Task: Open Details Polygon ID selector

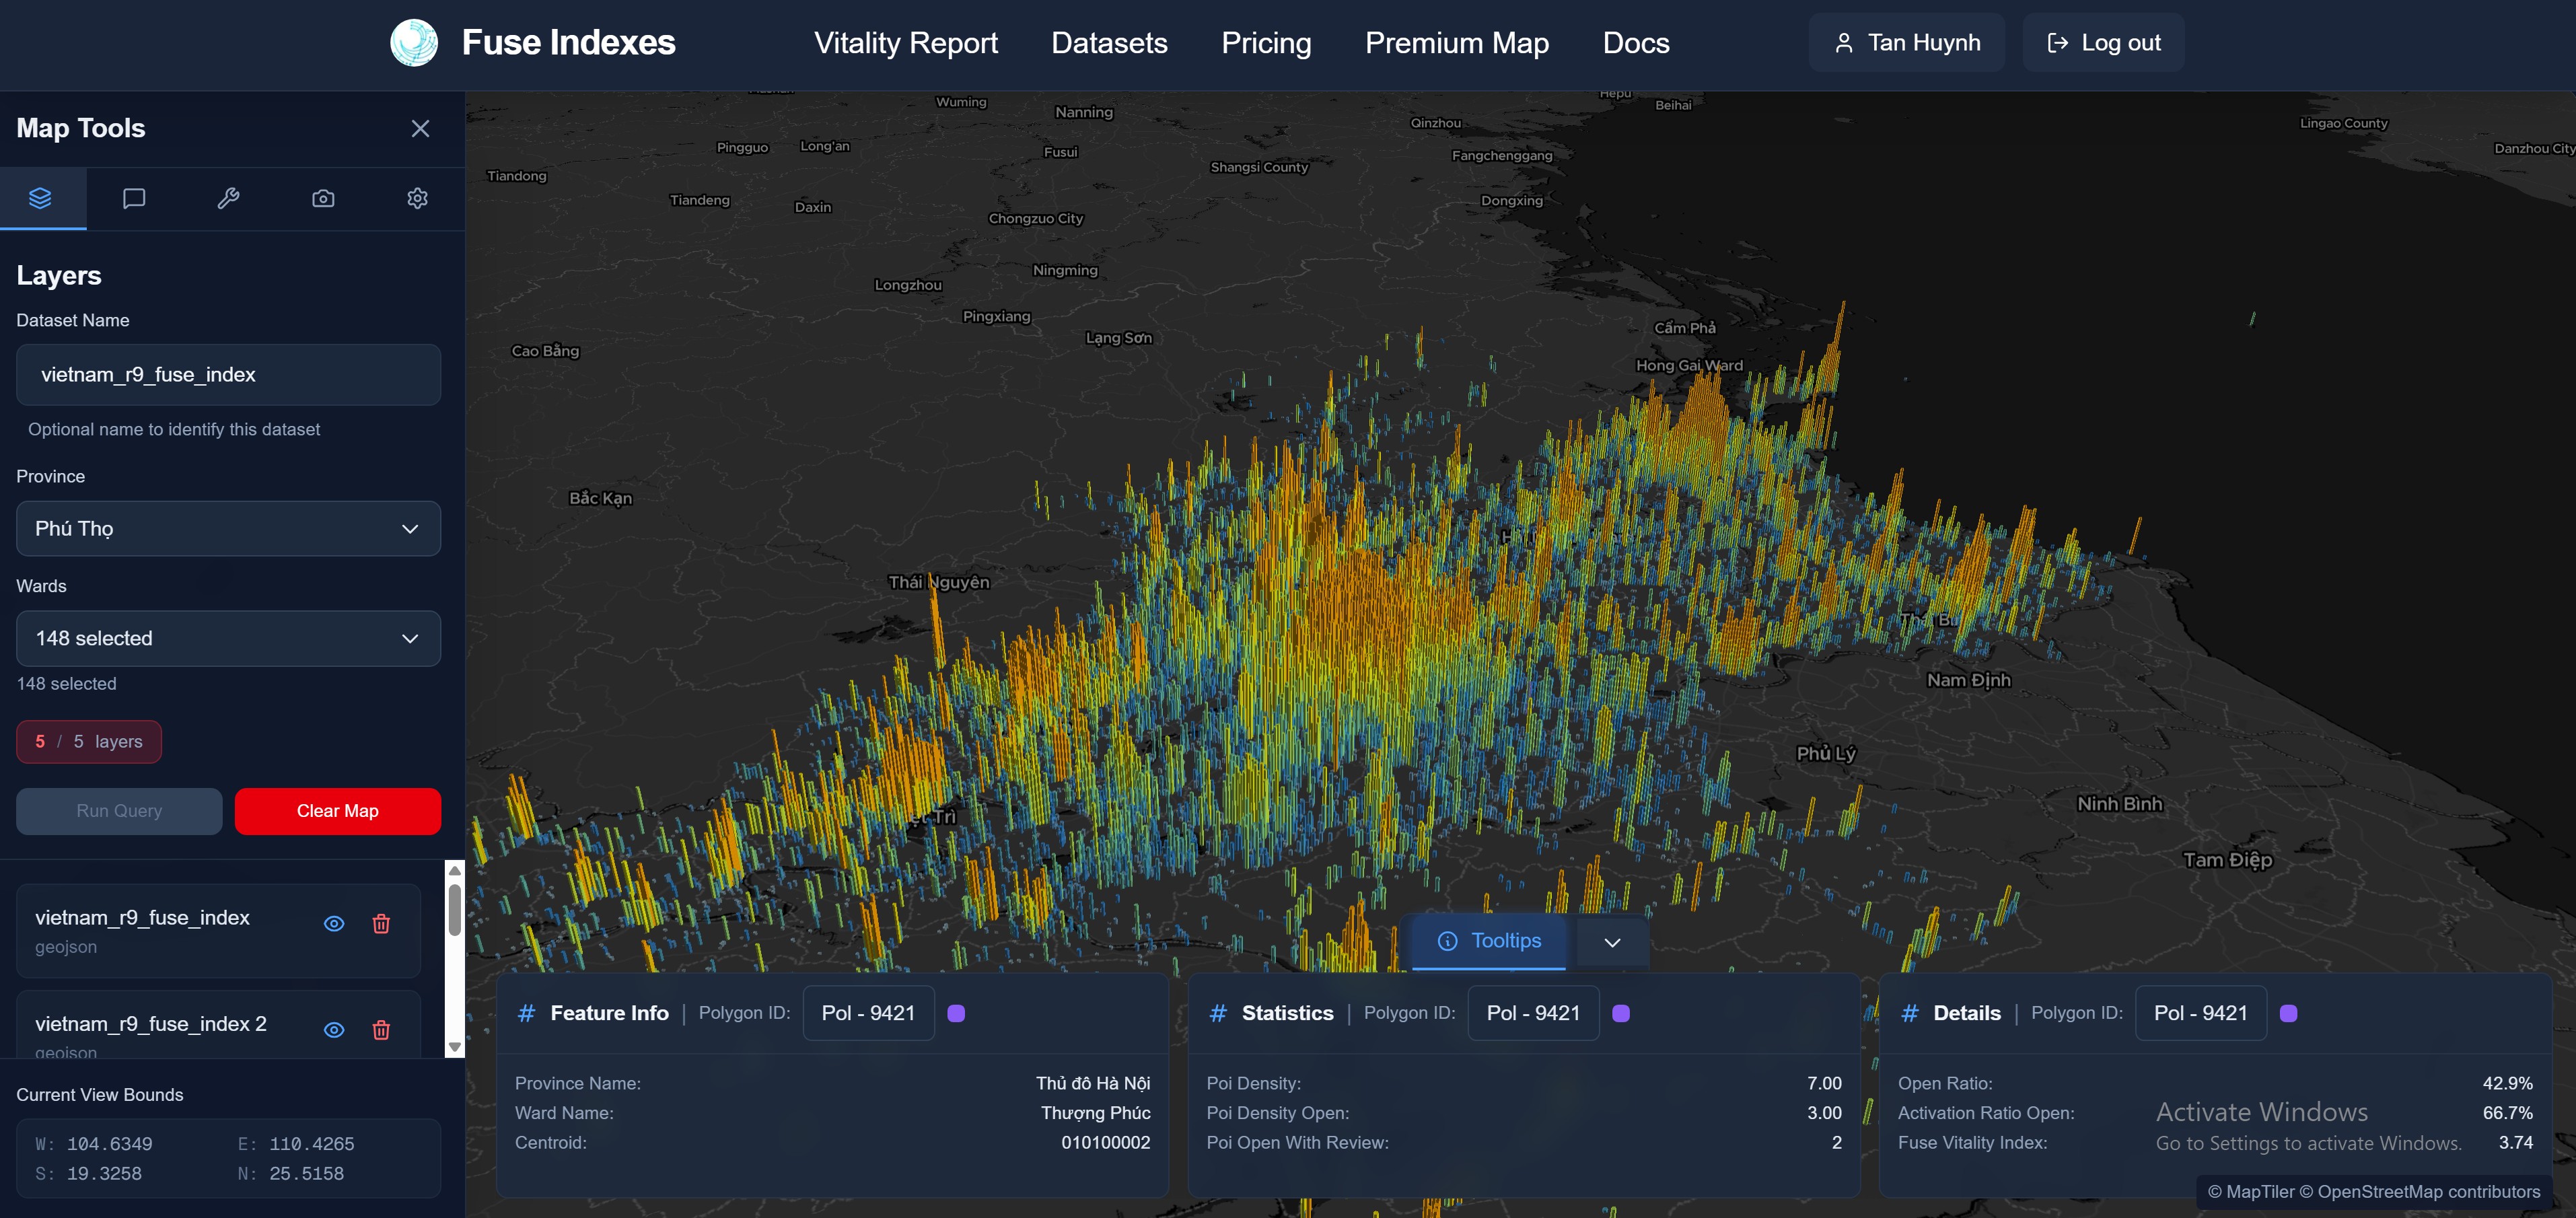Action: point(2200,1013)
